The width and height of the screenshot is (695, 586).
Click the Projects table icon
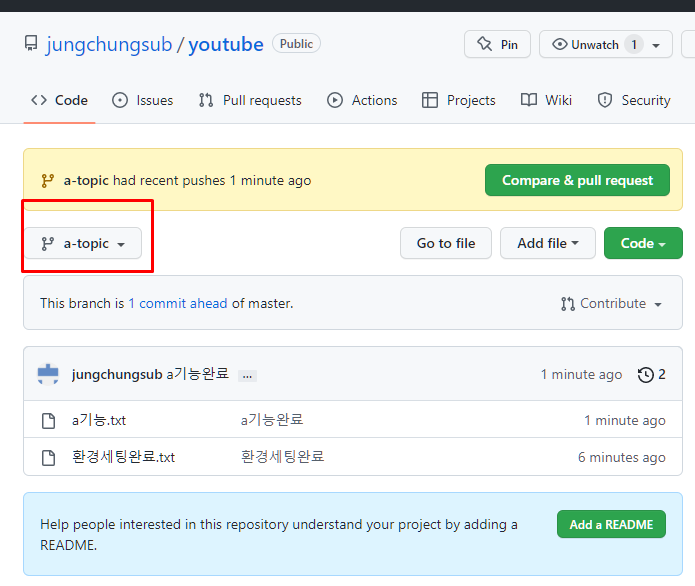(x=429, y=100)
